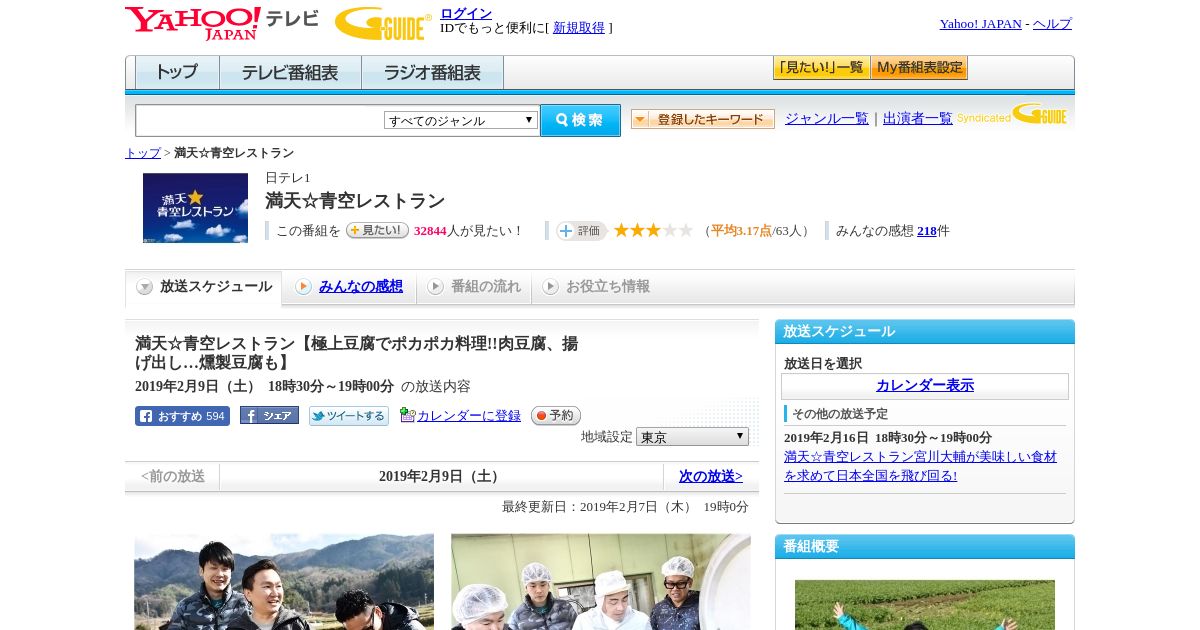Select the みんなの感想 tab

click(349, 287)
